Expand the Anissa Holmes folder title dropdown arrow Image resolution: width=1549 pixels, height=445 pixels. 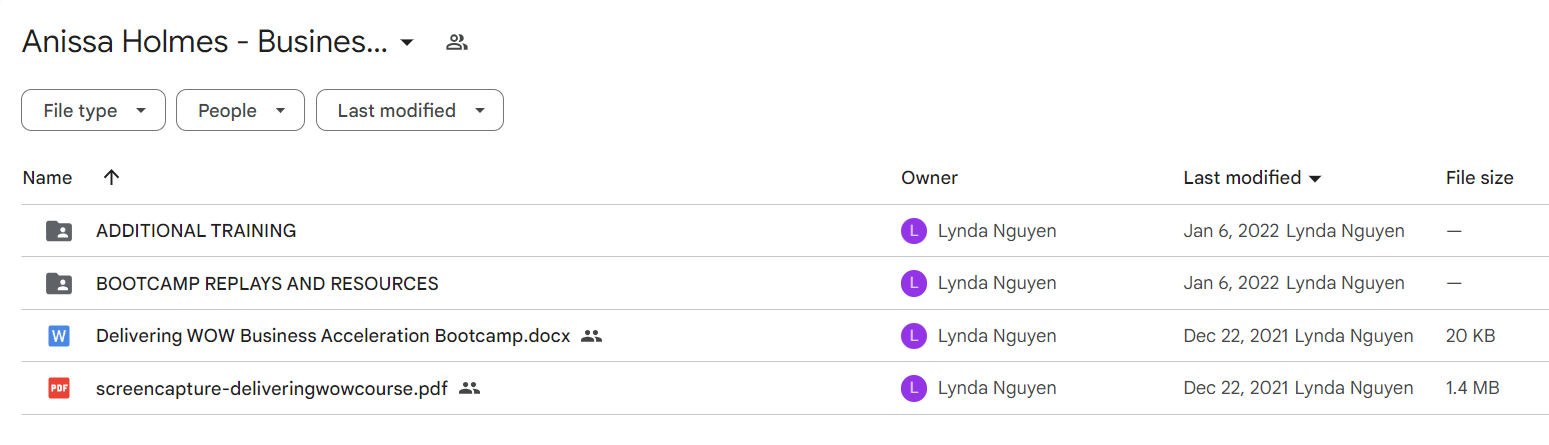tap(407, 42)
